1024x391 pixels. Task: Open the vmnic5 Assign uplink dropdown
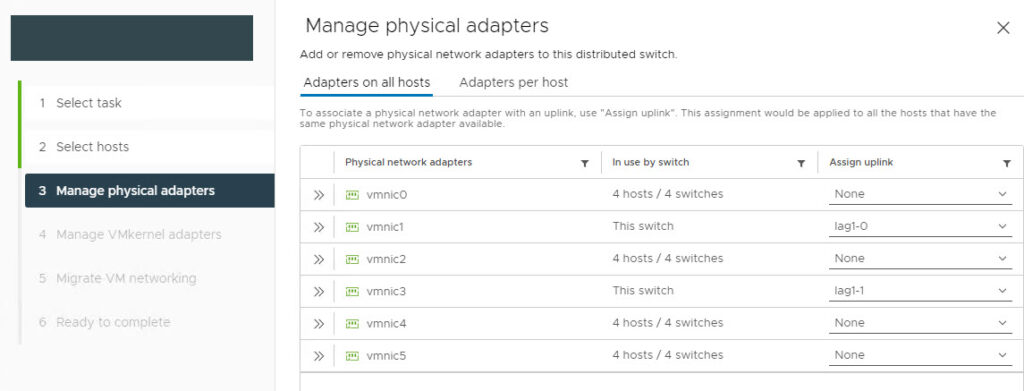pyautogui.click(x=920, y=355)
